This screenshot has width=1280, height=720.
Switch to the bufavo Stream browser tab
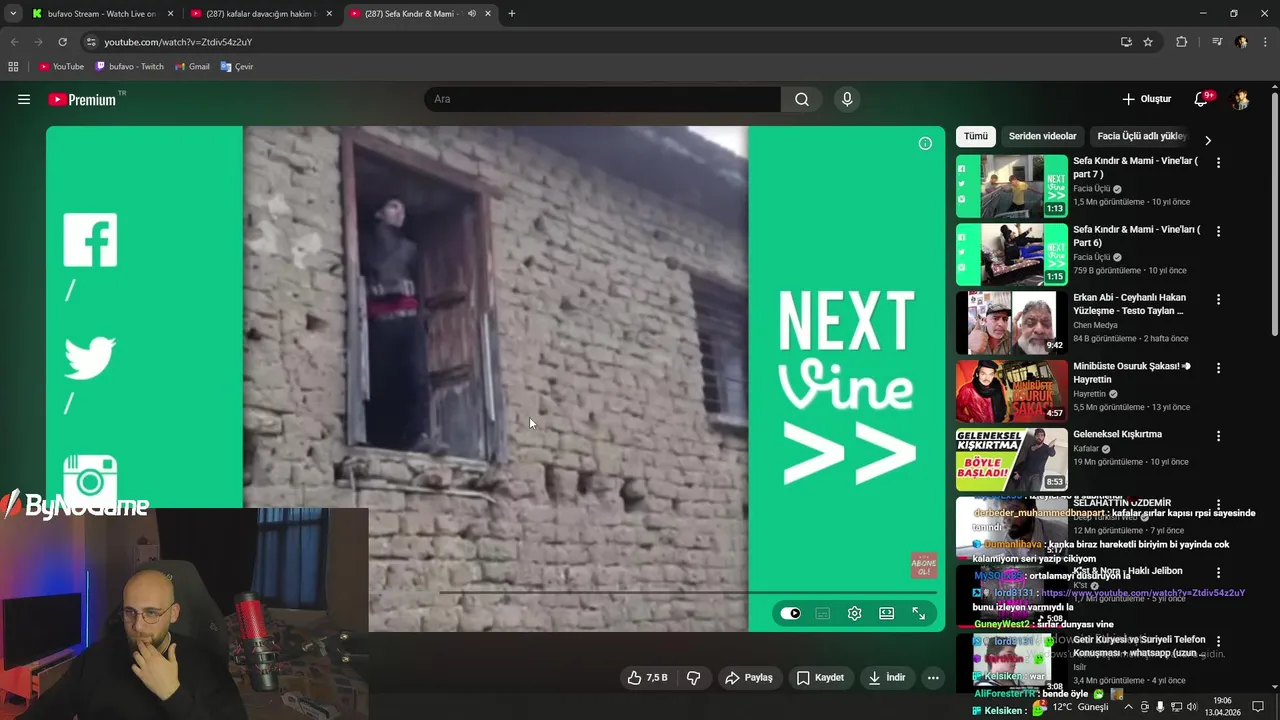102,14
